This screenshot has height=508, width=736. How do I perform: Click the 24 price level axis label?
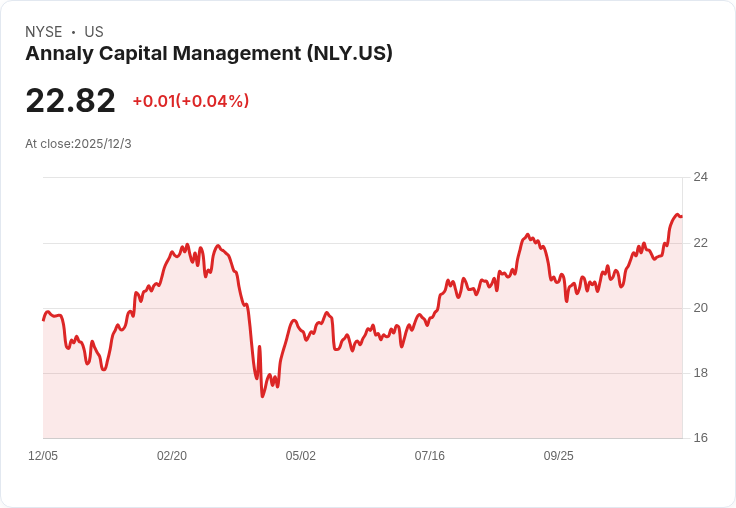(x=700, y=177)
